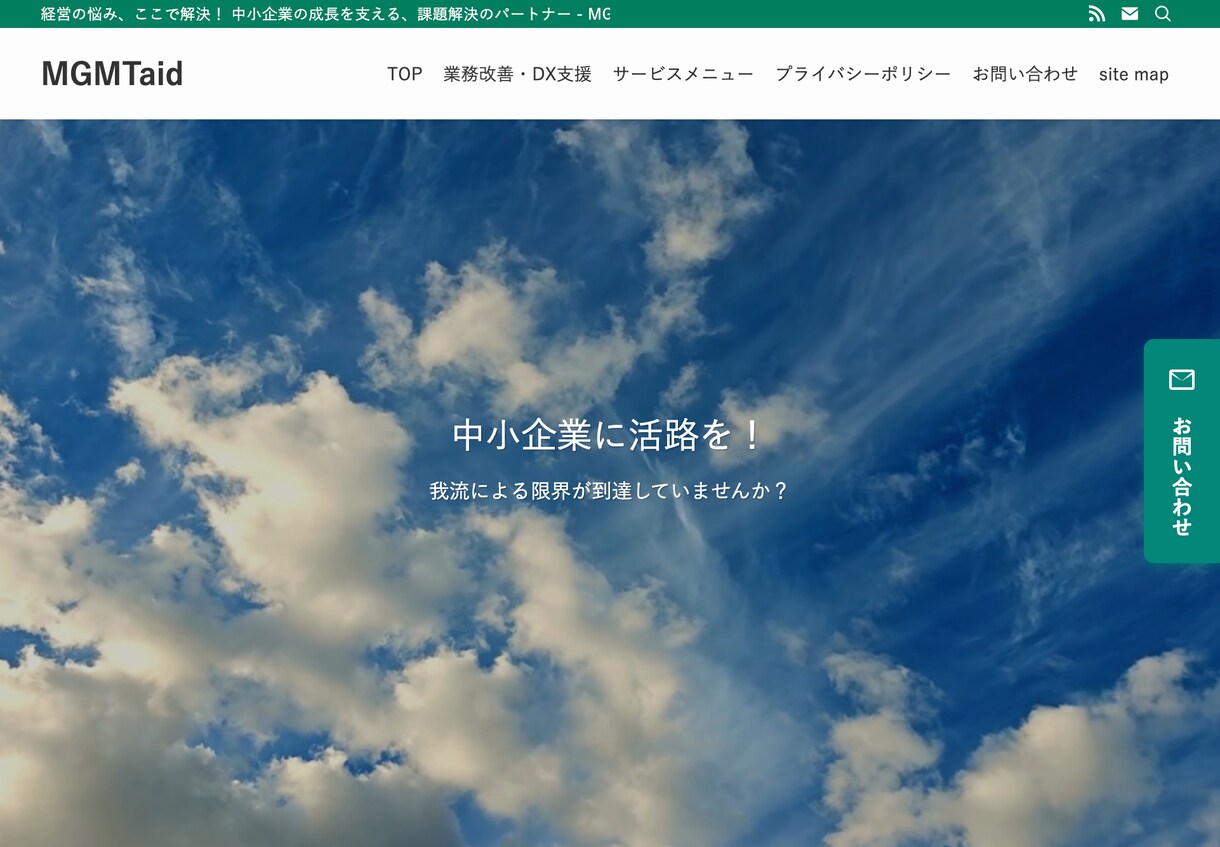Image resolution: width=1220 pixels, height=847 pixels.
Task: Click the MGMTaid site logo
Action: 112,74
